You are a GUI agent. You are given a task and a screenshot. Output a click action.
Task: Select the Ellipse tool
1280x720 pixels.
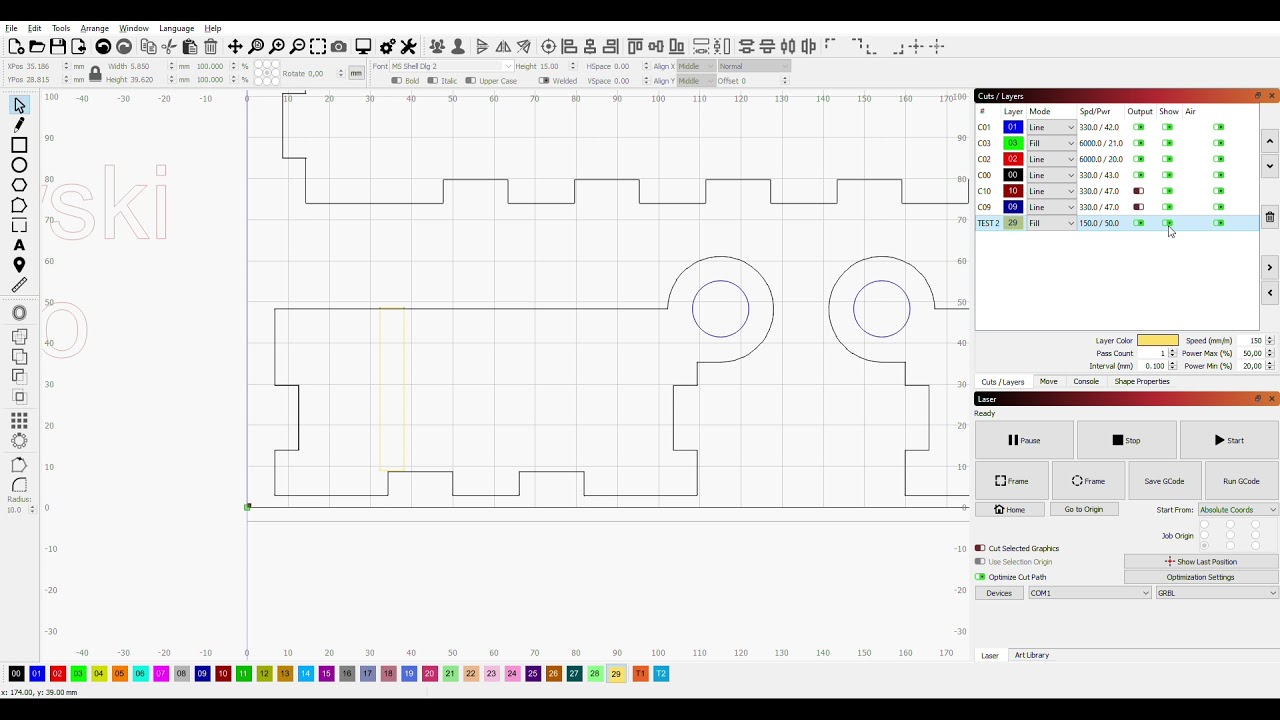click(x=19, y=165)
